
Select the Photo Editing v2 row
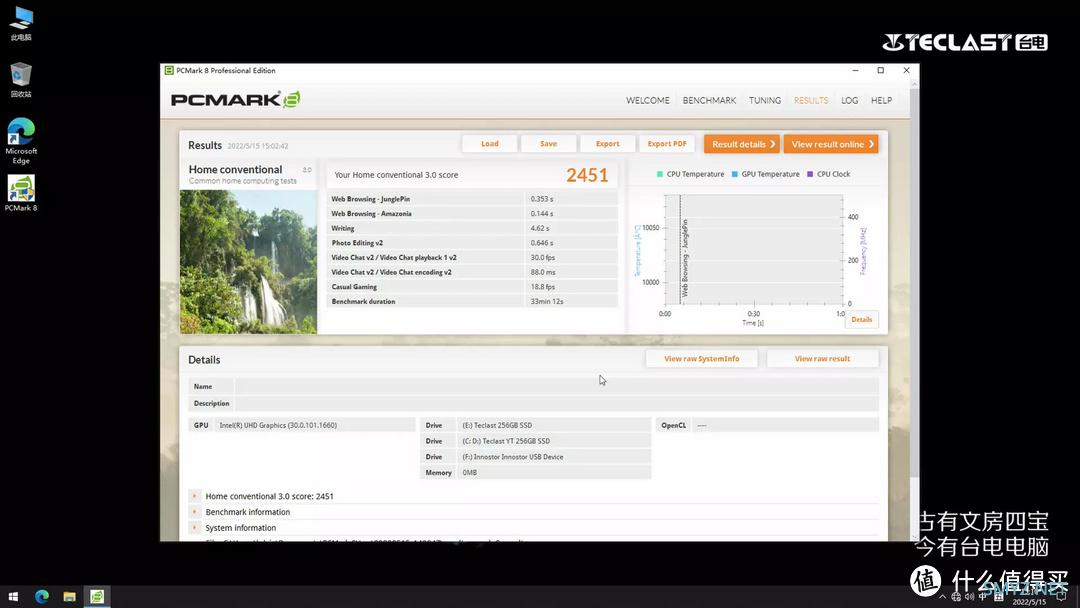[x=472, y=243]
